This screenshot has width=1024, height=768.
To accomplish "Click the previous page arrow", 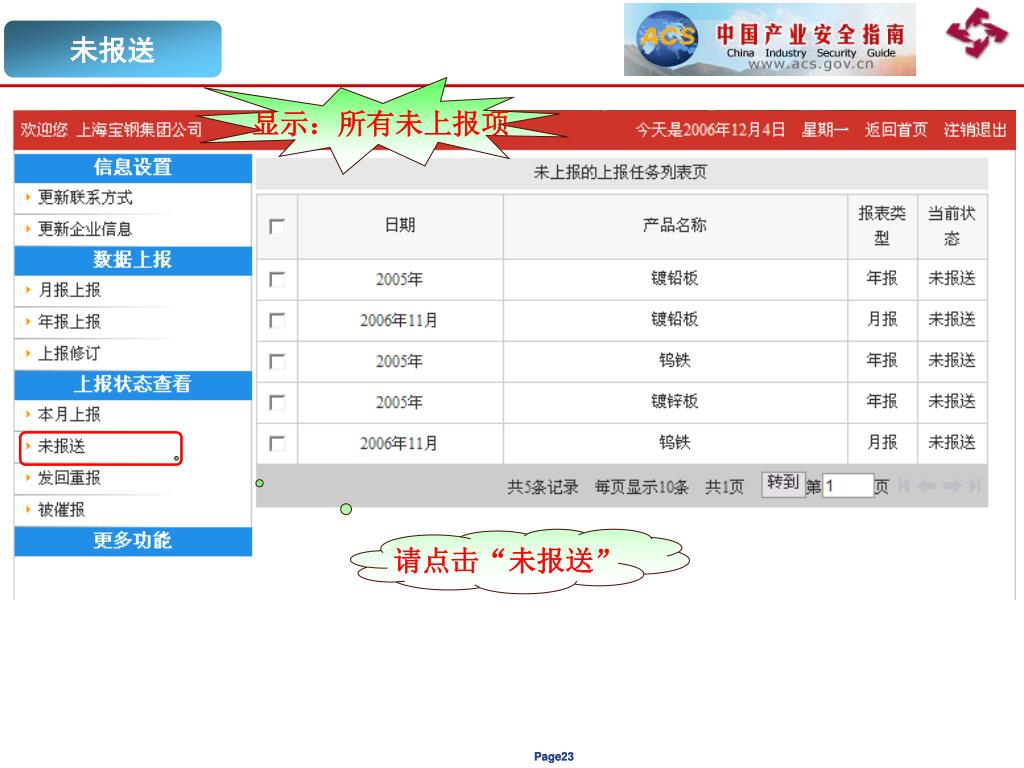I will [927, 486].
